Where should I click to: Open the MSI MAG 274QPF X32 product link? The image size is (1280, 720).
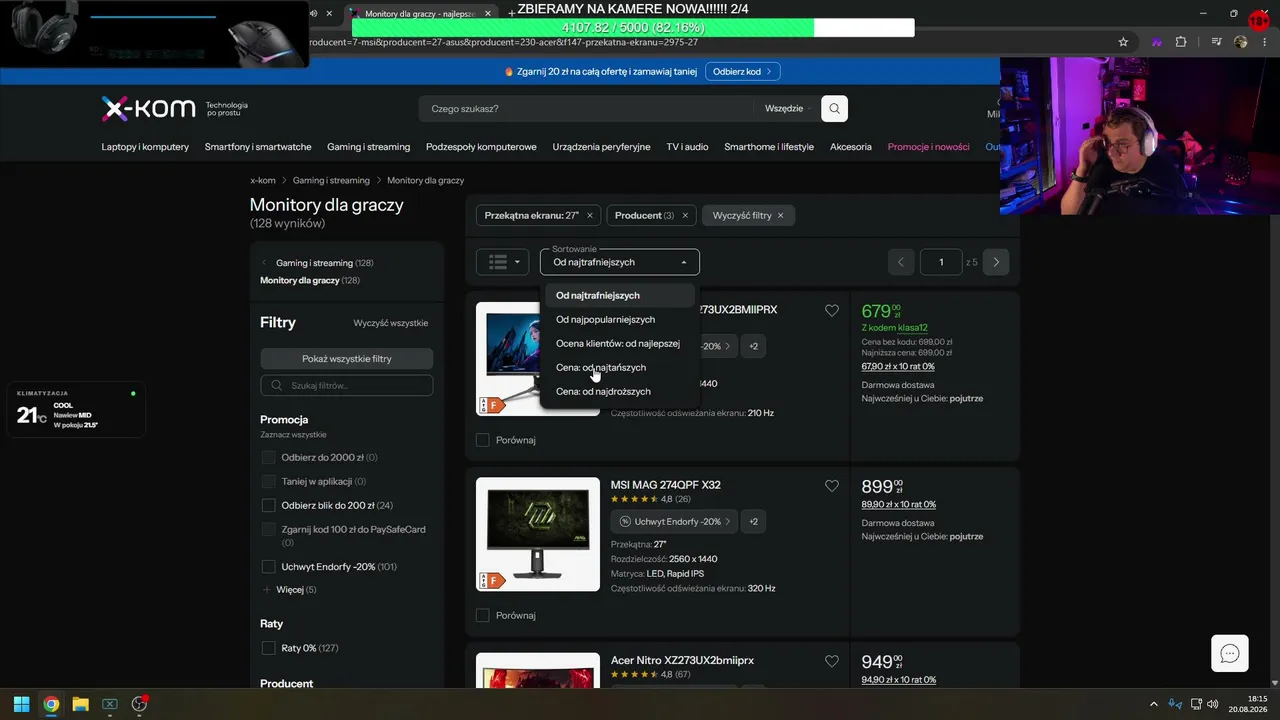(666, 485)
